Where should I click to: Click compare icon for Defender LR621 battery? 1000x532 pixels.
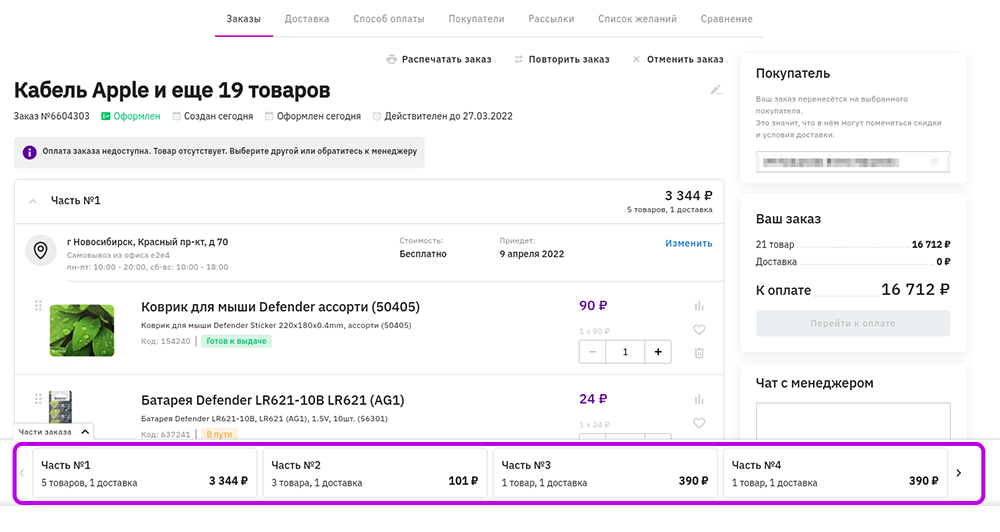(699, 399)
